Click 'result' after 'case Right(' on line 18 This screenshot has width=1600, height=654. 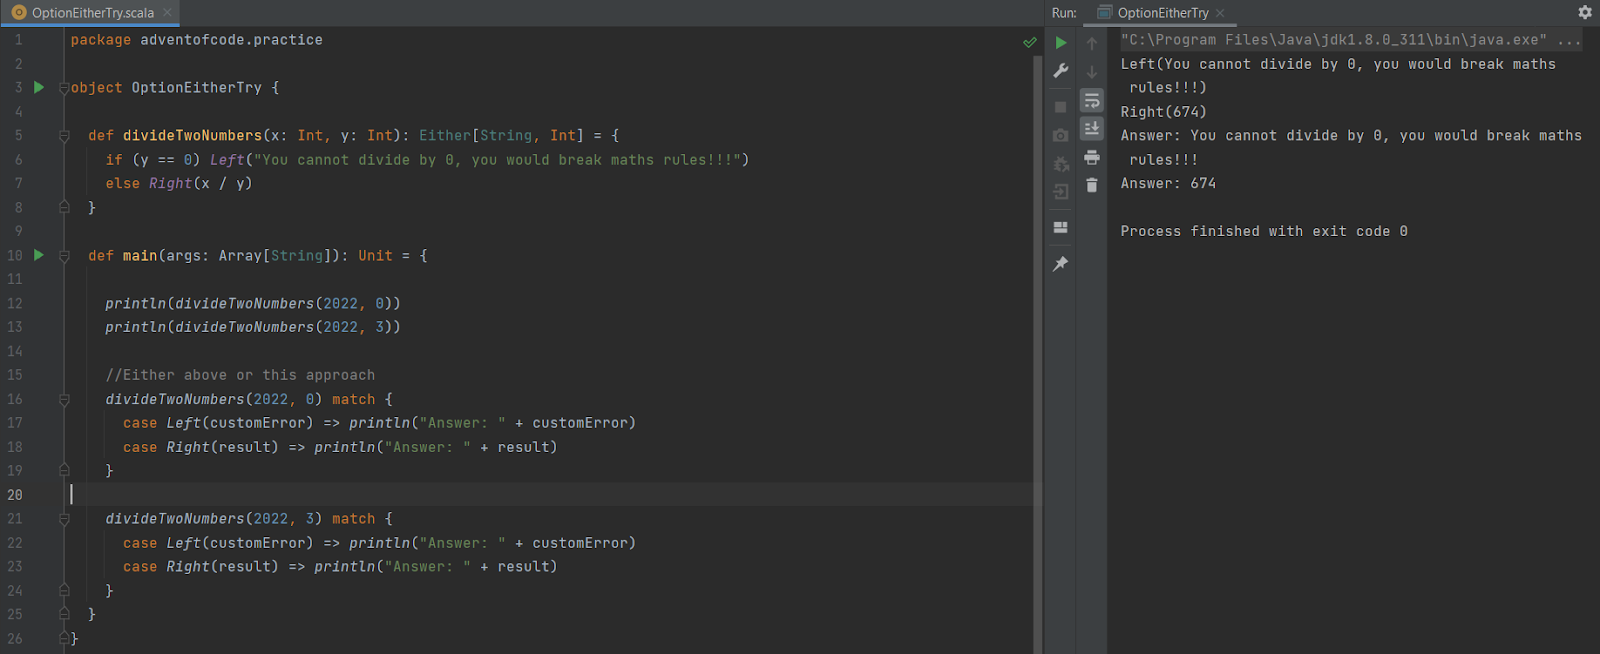point(245,447)
